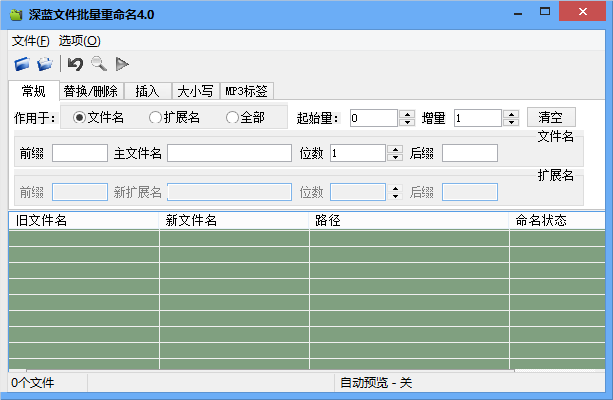Image resolution: width=613 pixels, height=400 pixels.
Task: Click the 0个文件 status bar text
Action: click(x=33, y=382)
